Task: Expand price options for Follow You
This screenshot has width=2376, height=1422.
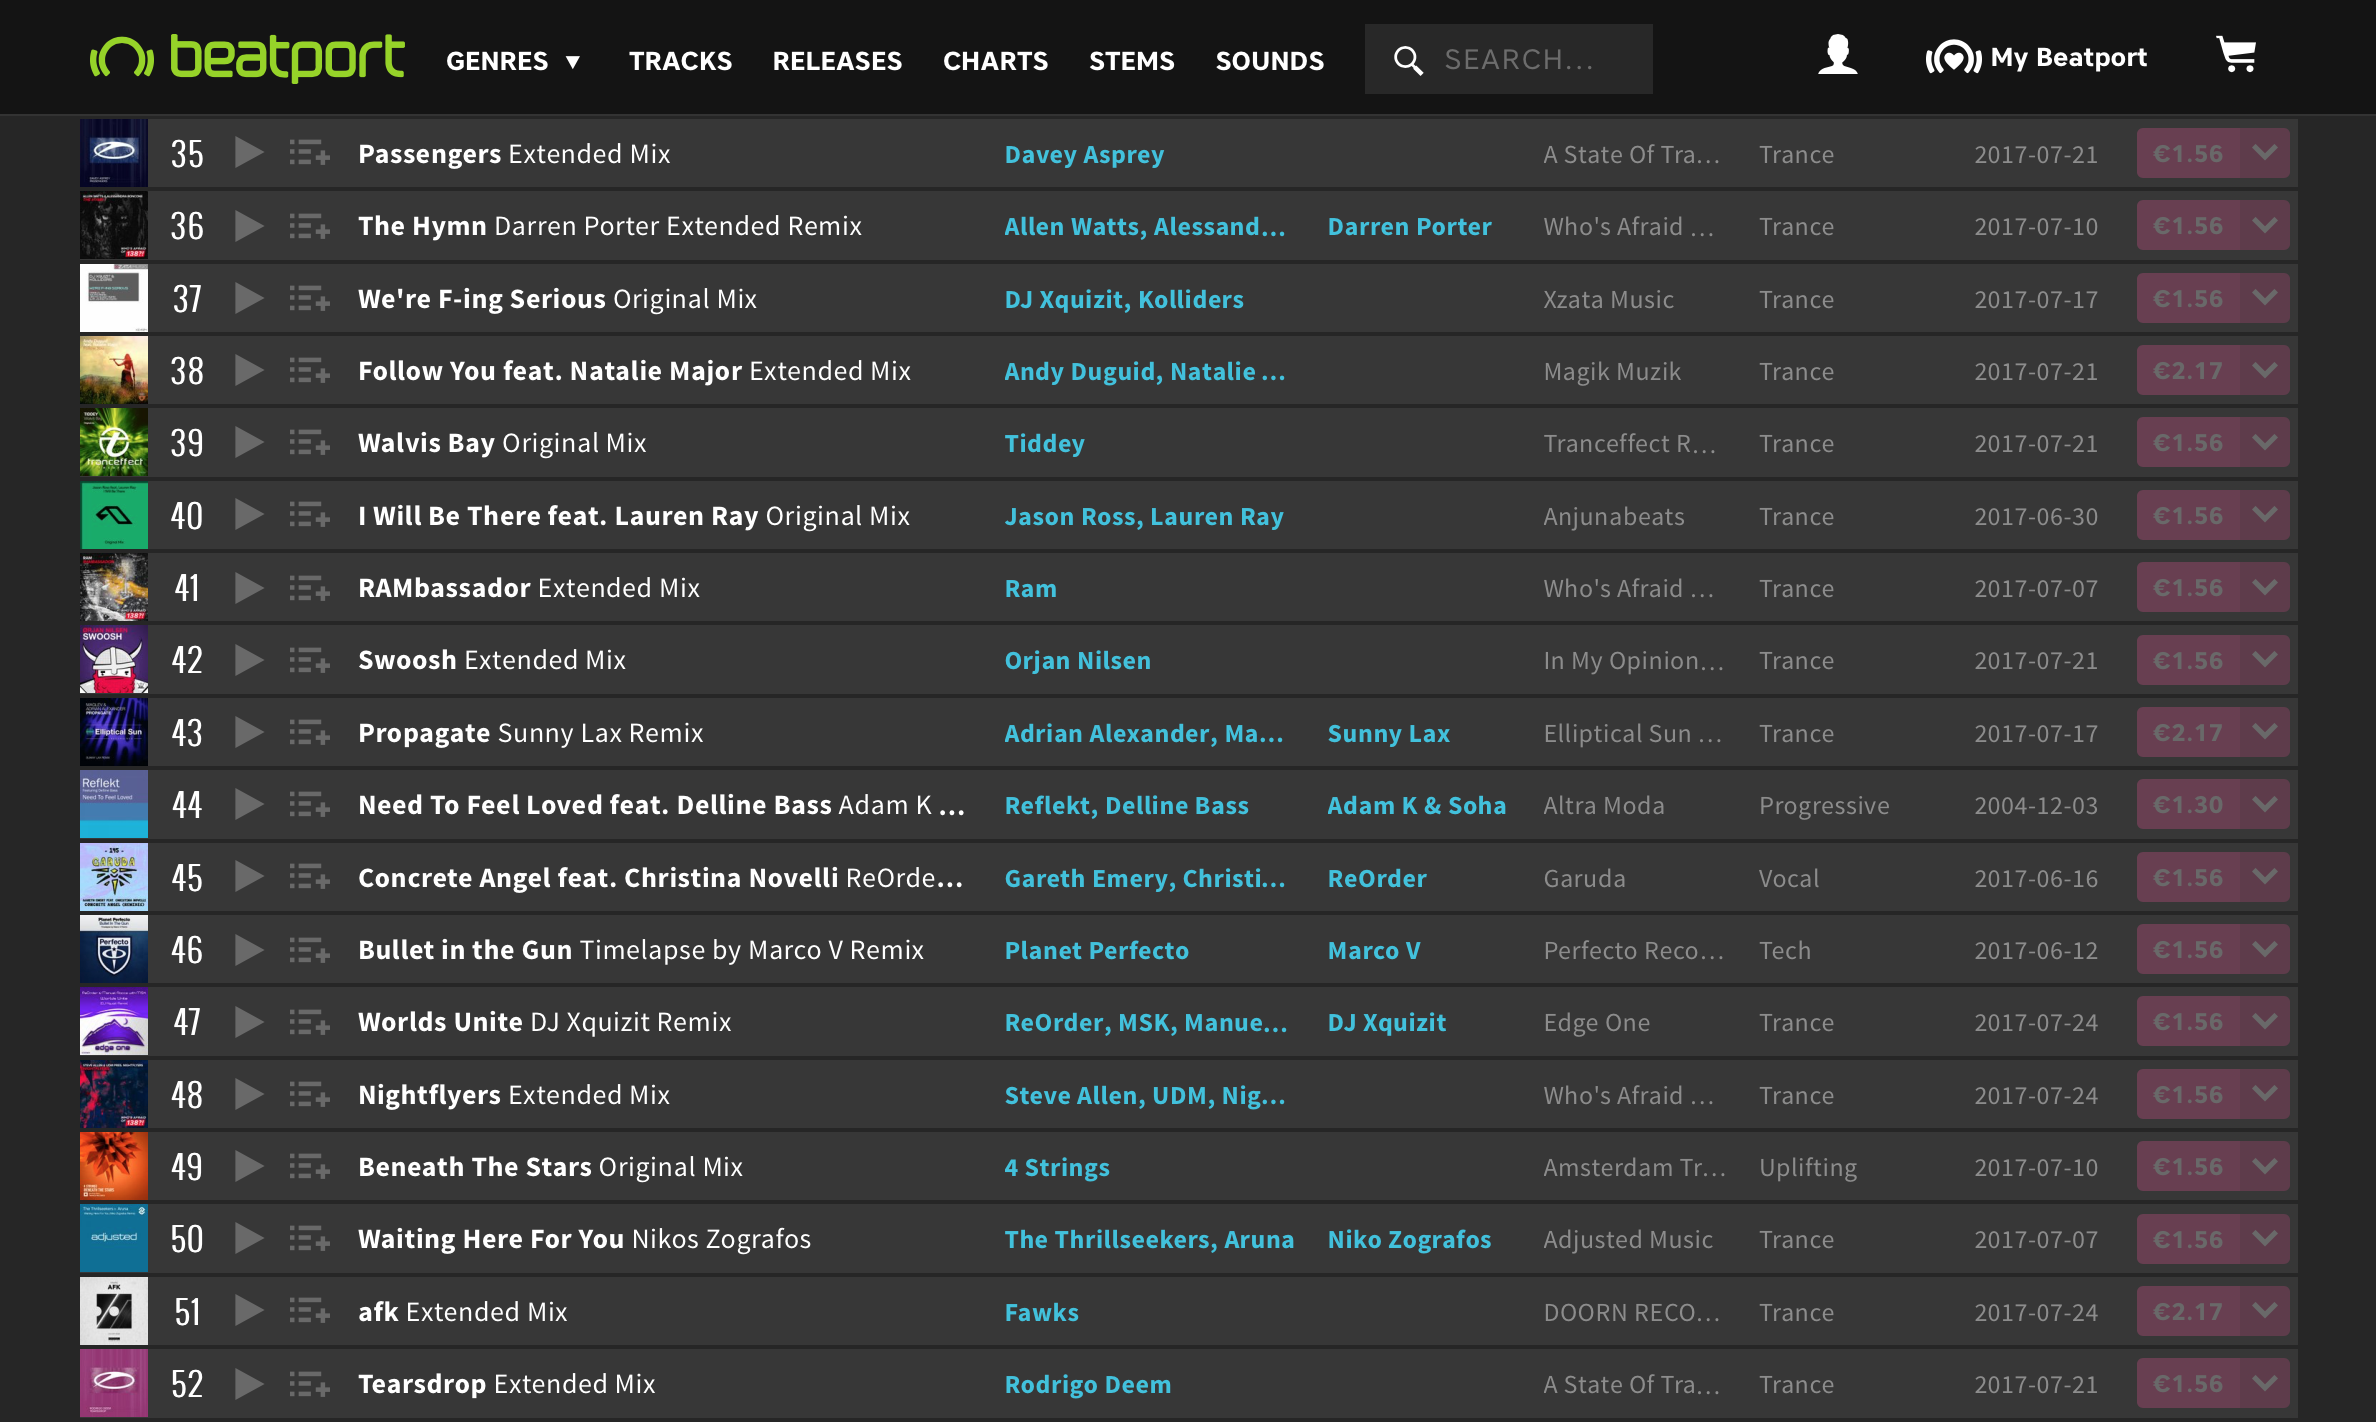Action: pyautogui.click(x=2266, y=370)
